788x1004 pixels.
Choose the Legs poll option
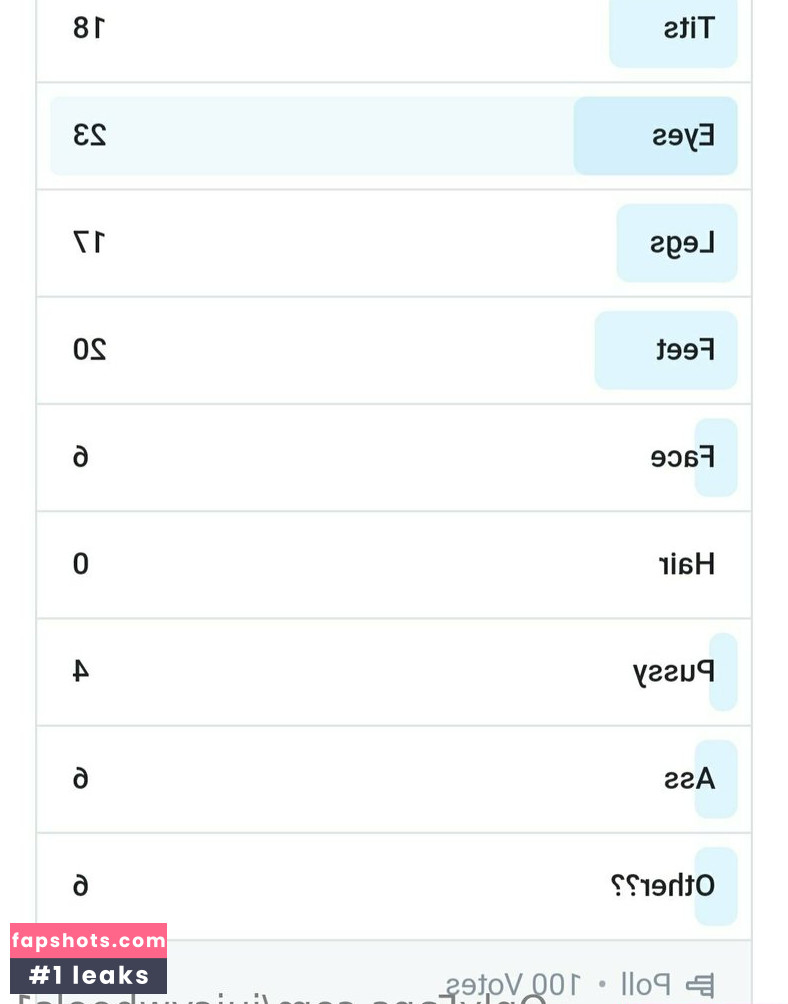pyautogui.click(x=394, y=243)
